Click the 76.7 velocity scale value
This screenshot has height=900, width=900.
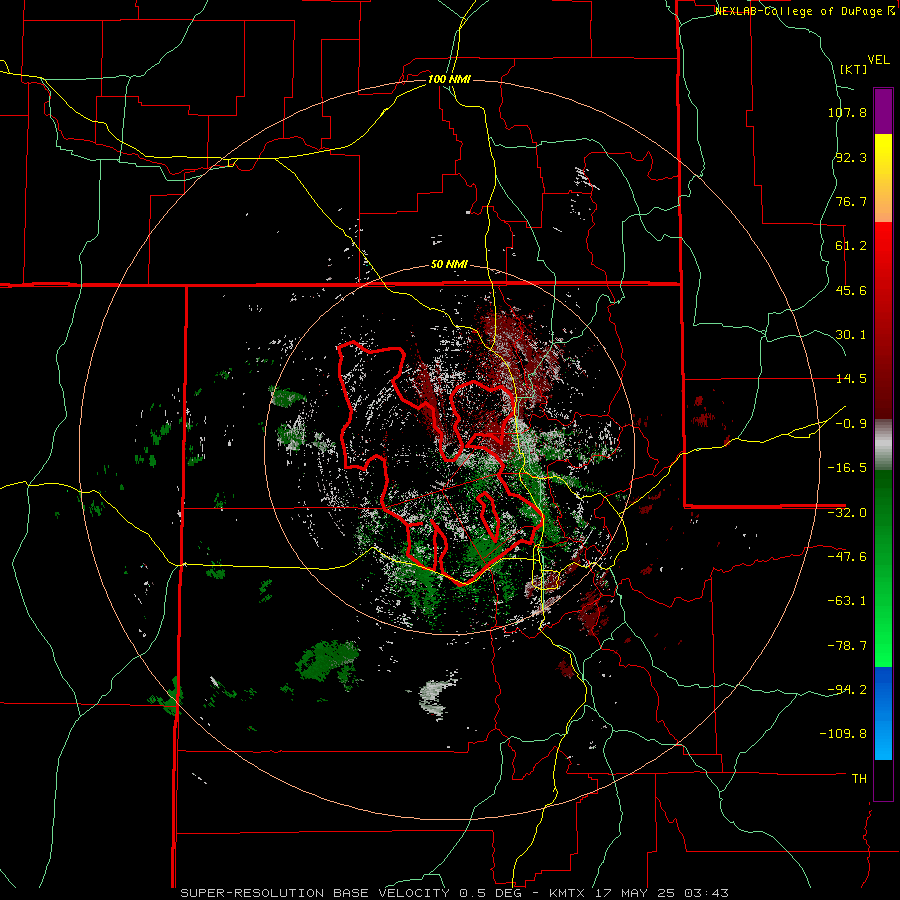pyautogui.click(x=851, y=201)
